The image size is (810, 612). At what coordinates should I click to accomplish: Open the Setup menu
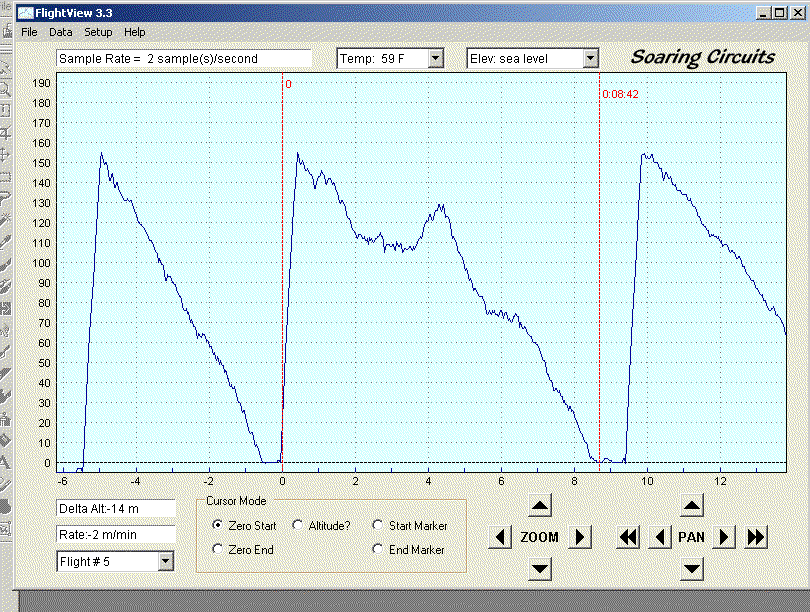pyautogui.click(x=98, y=32)
